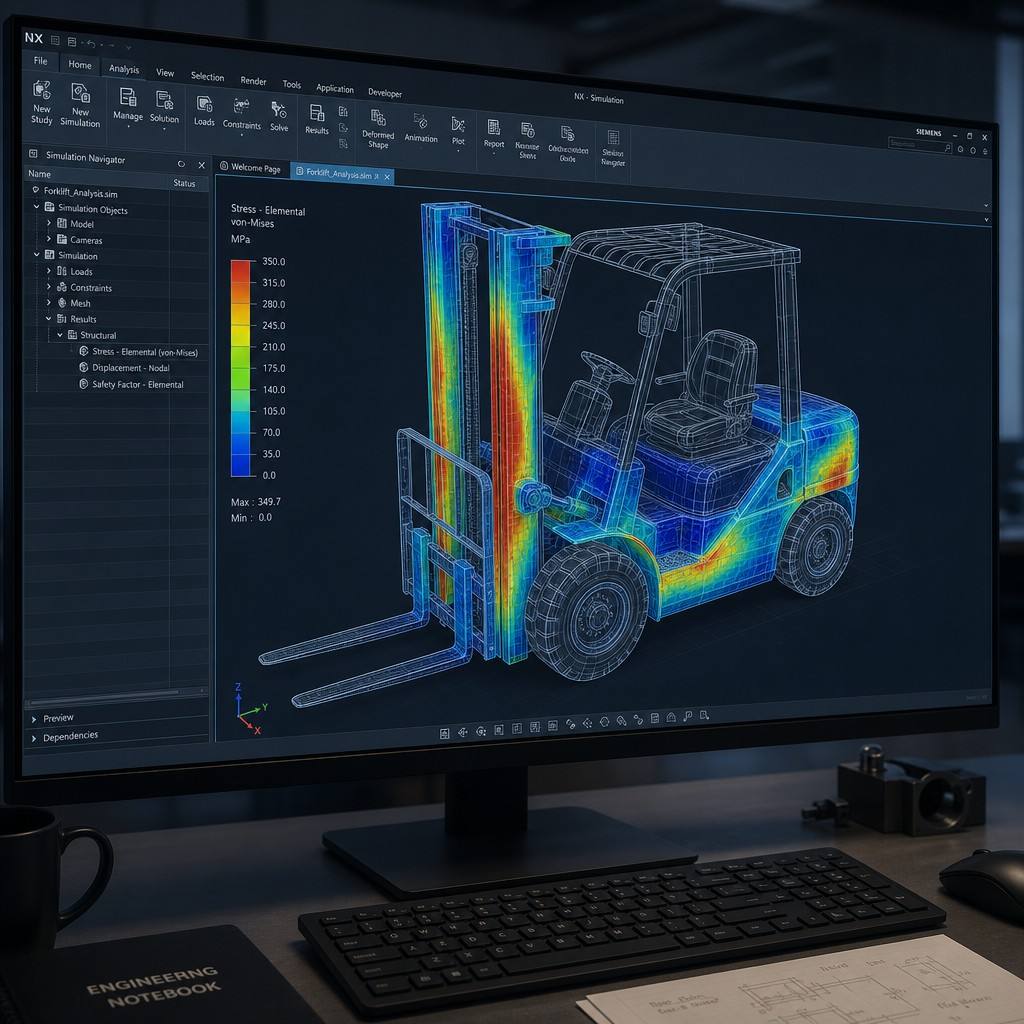Viewport: 1024px width, 1024px height.
Task: Expand the Preview section
Action: point(34,719)
